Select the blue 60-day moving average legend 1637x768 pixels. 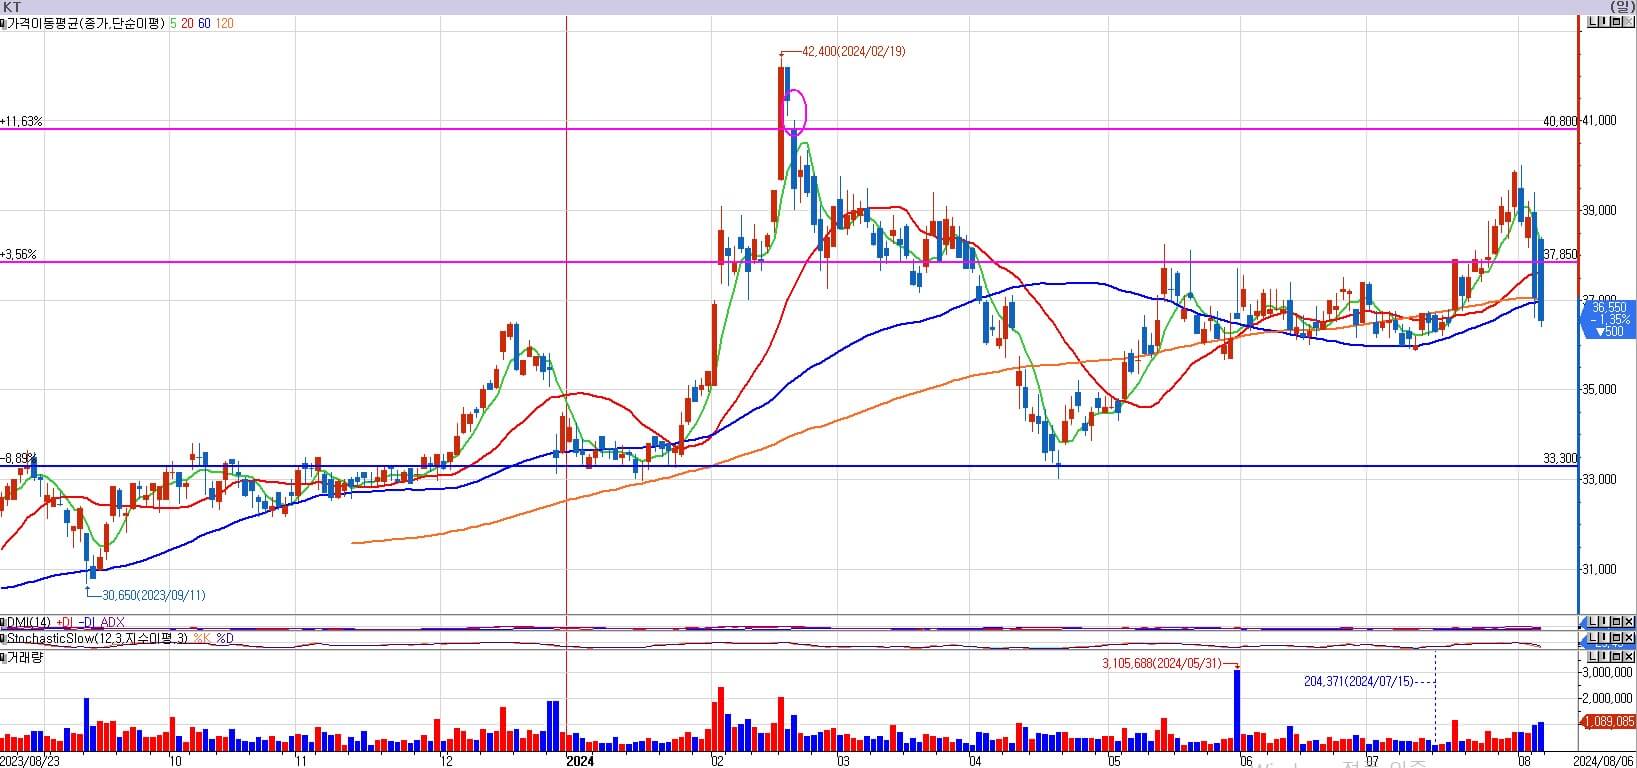[204, 23]
